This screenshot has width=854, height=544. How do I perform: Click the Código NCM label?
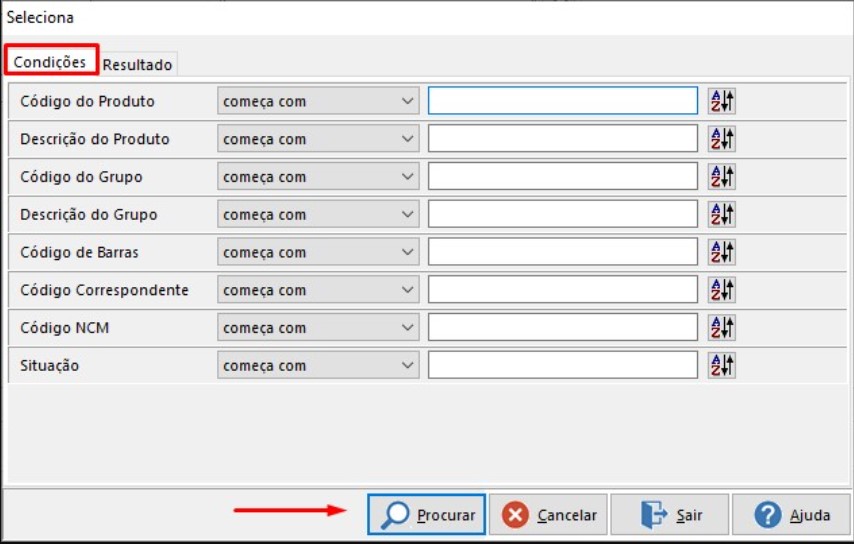[x=64, y=328]
